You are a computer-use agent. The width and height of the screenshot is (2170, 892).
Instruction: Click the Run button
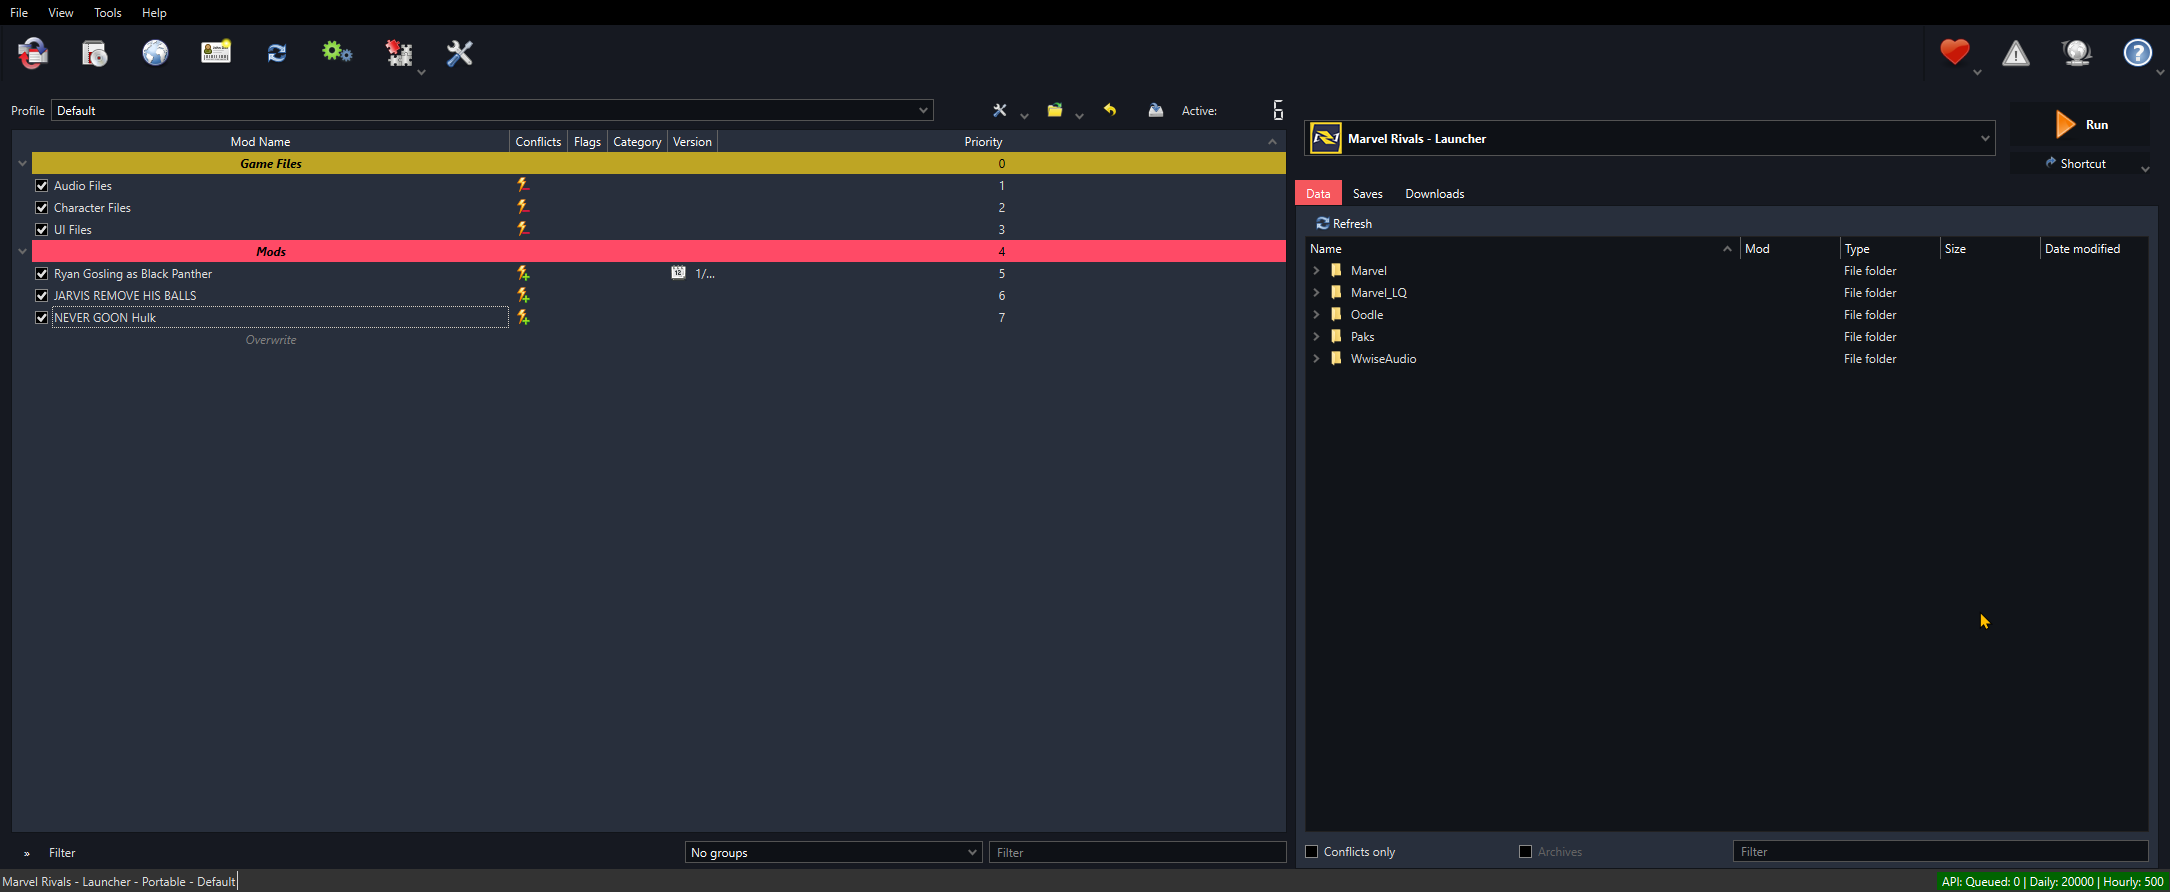coord(2080,124)
